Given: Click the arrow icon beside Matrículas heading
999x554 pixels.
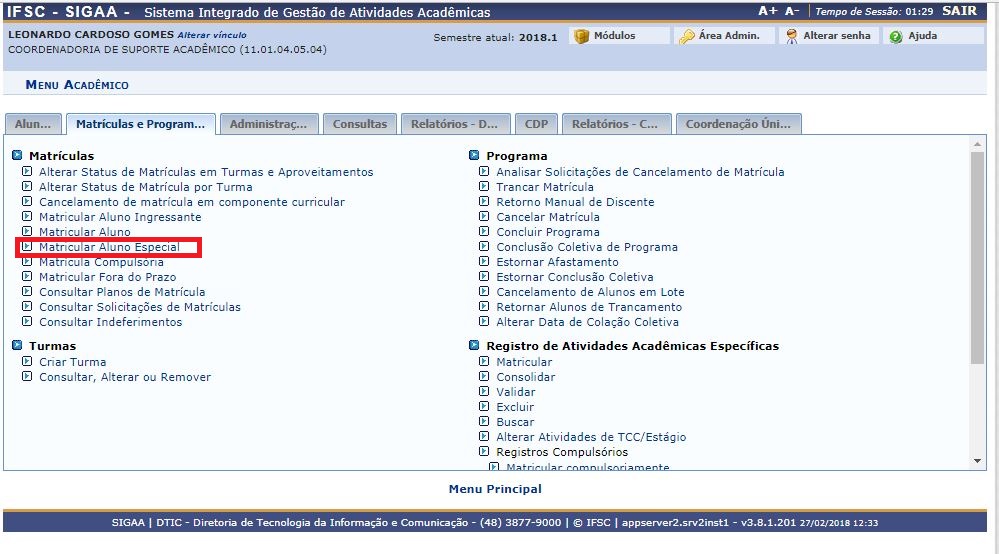Looking at the screenshot, I should click(17, 156).
